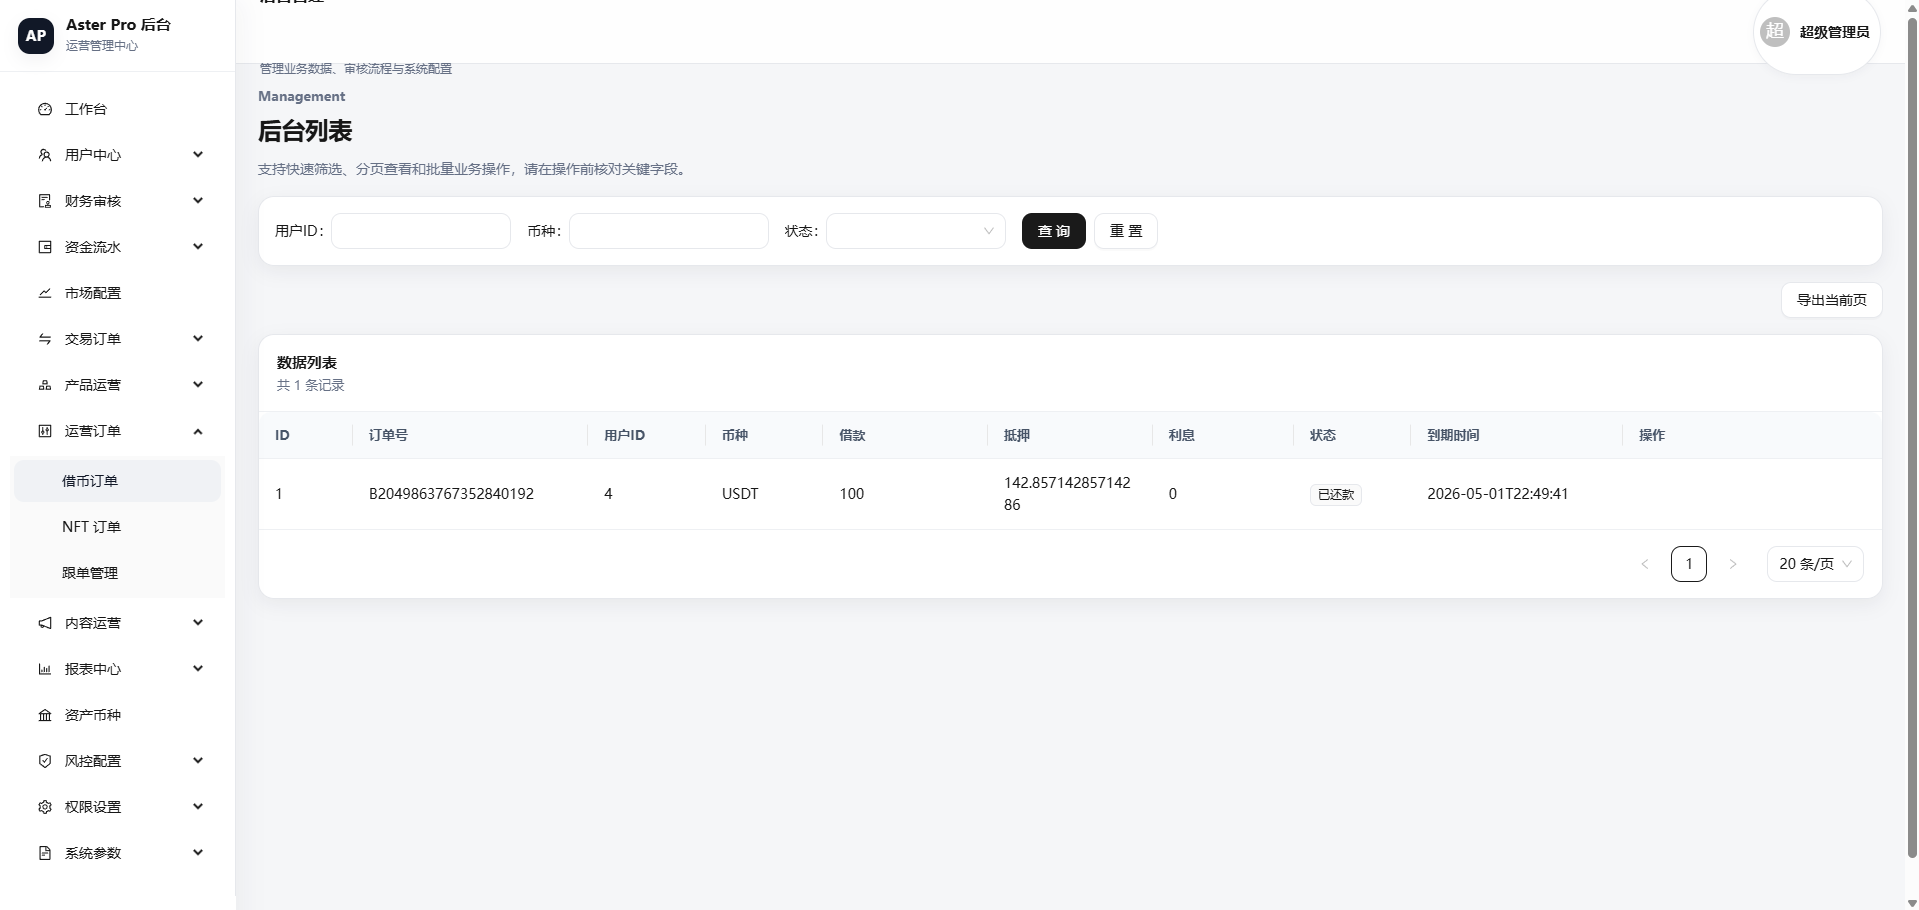Click the 超级管理员 avatar circle
This screenshot has height=910, width=1919.
point(1775,32)
